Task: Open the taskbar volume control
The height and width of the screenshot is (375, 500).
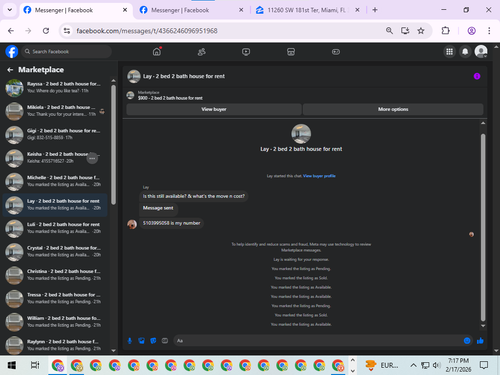Action: point(436,365)
